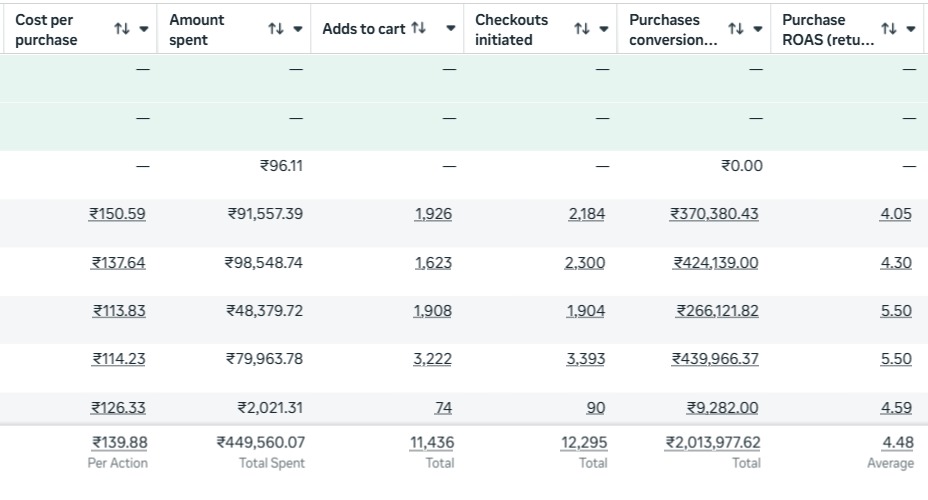This screenshot has width=928, height=500.
Task: Open Cost per purchase column dropdown
Action: [x=144, y=29]
